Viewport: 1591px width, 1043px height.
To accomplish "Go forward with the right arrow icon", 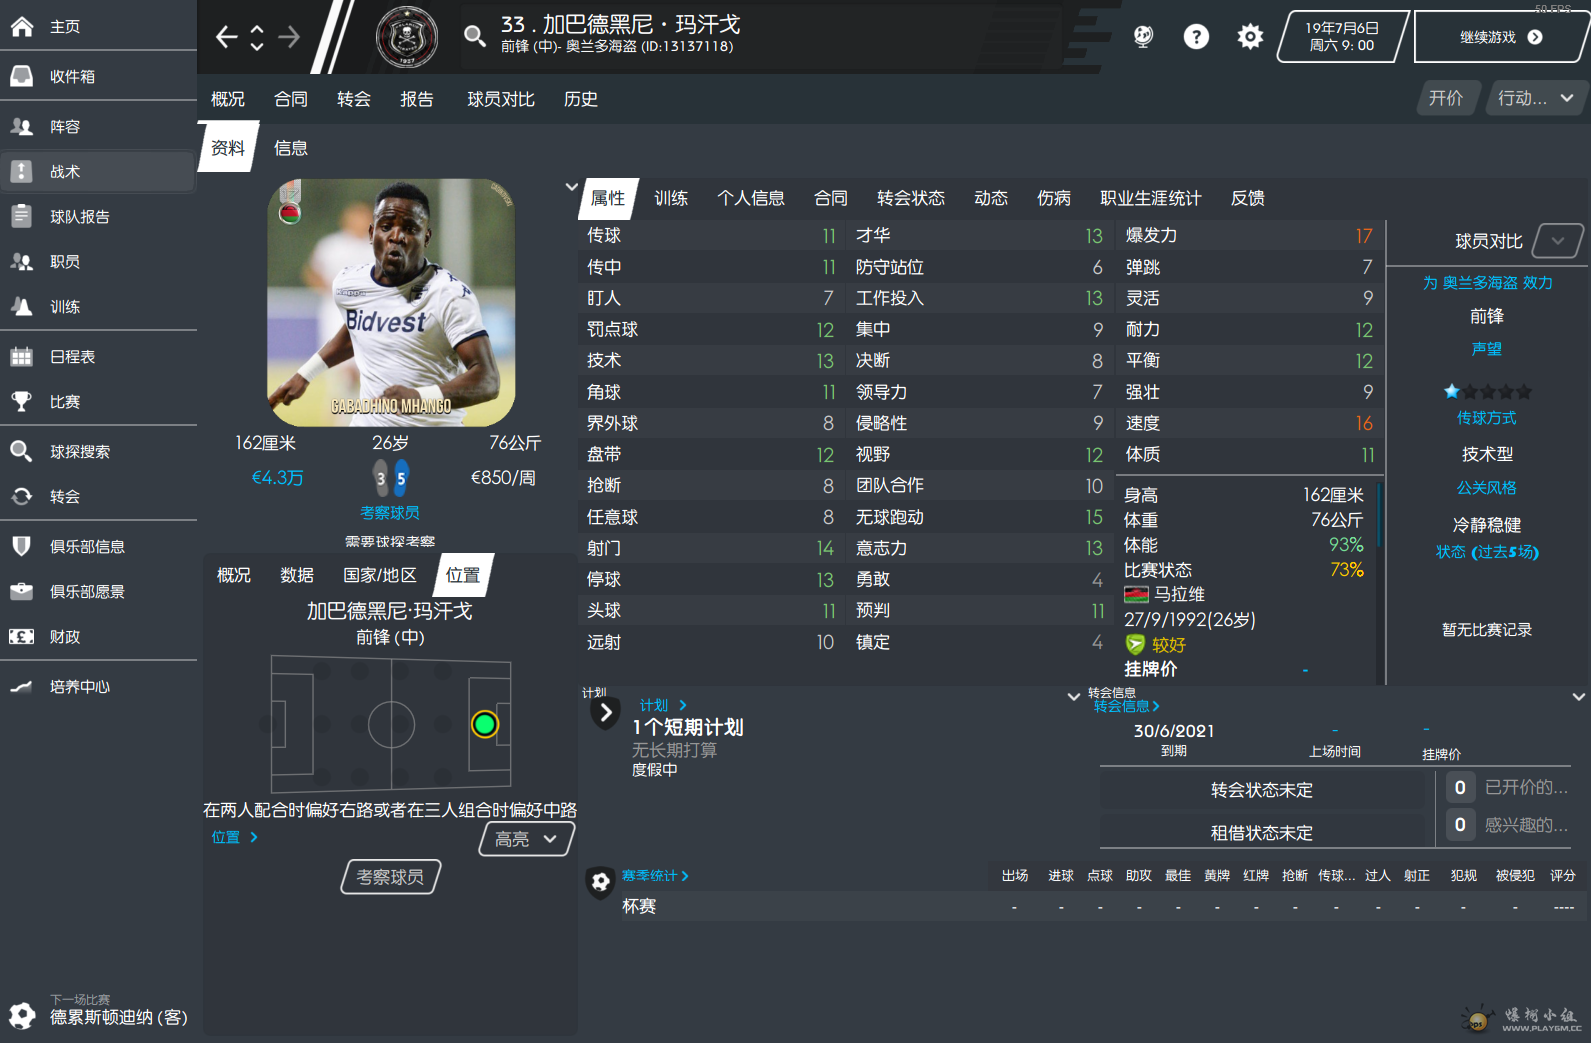I will click(289, 37).
